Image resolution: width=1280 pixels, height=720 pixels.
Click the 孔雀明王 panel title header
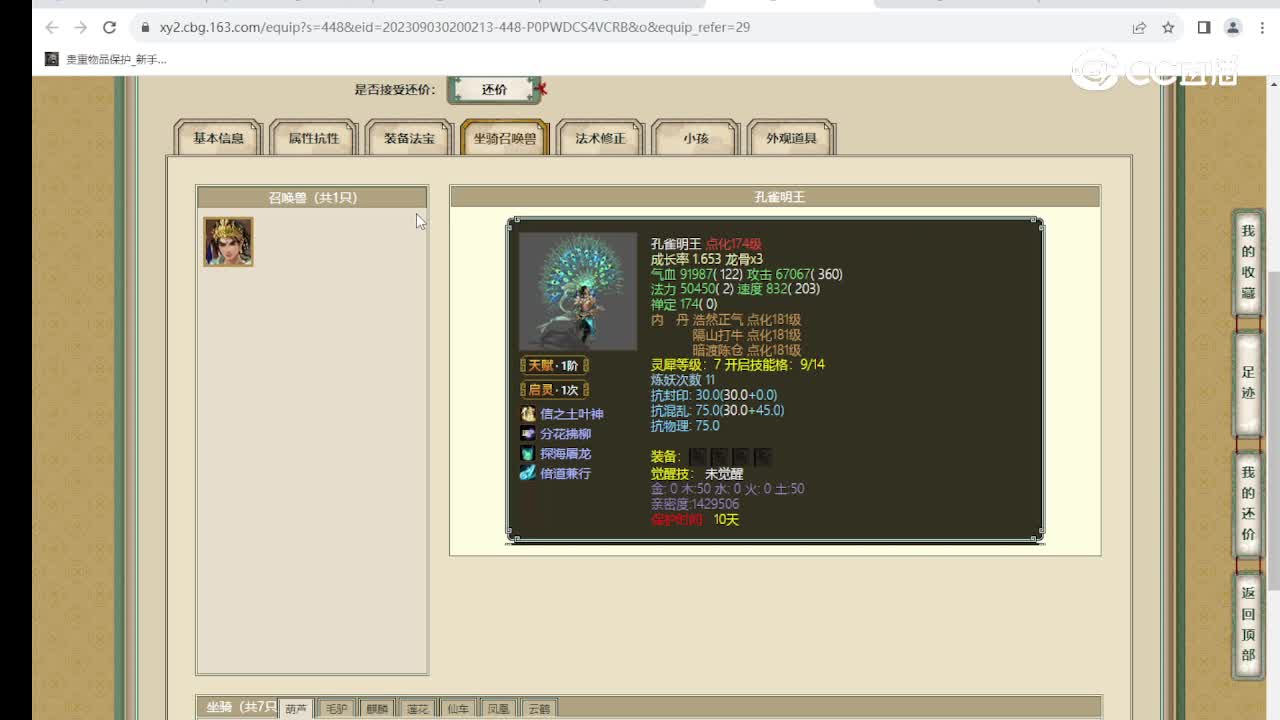(775, 197)
